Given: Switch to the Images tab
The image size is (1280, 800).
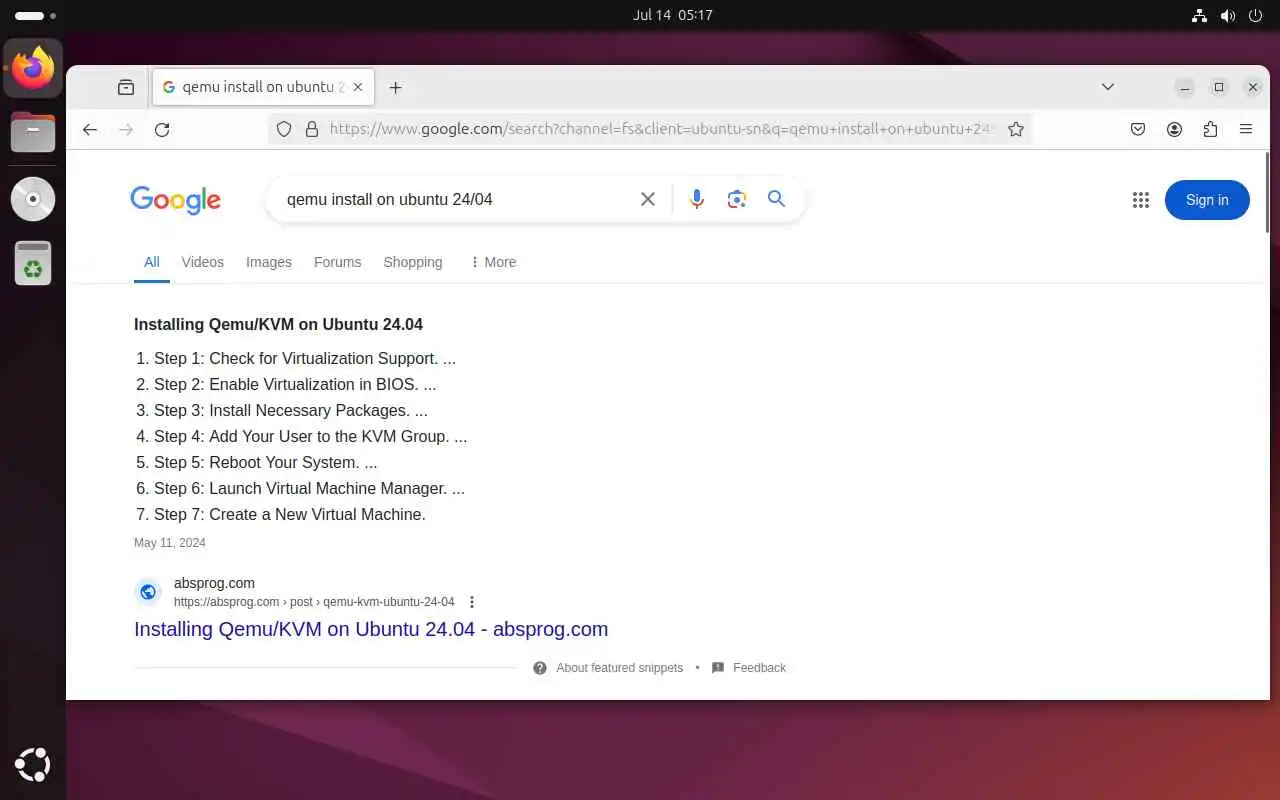Looking at the screenshot, I should (269, 262).
